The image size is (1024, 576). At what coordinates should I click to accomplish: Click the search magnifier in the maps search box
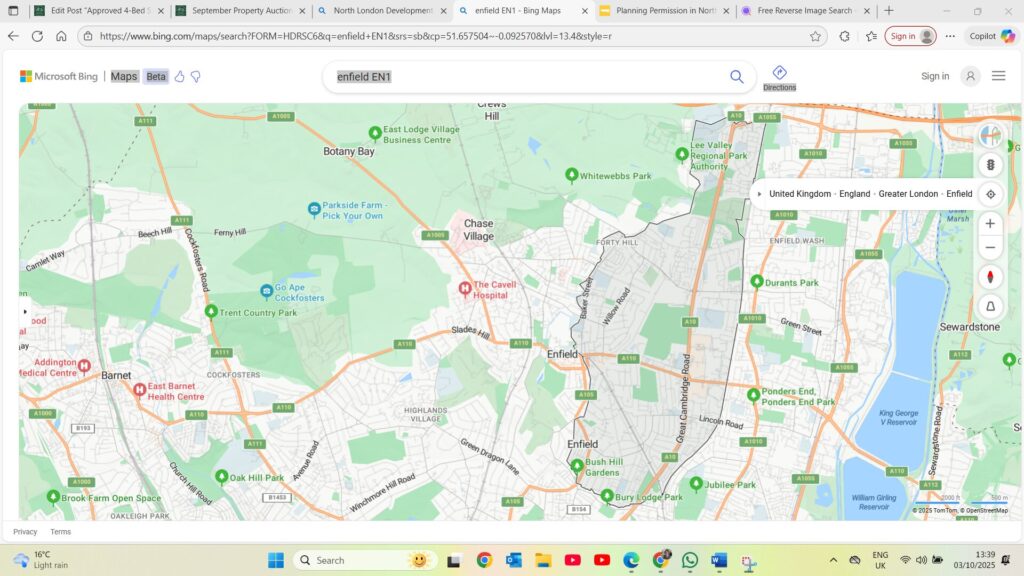pyautogui.click(x=736, y=76)
